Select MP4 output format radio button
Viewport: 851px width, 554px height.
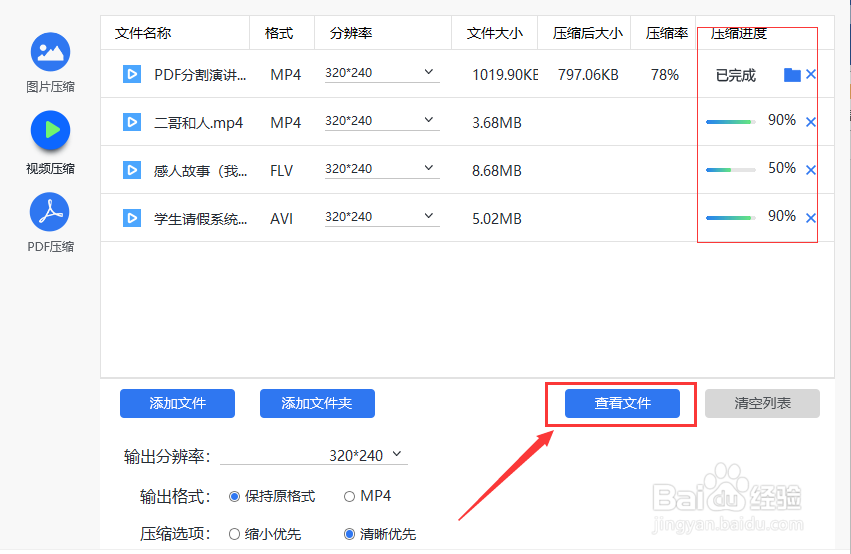350,496
